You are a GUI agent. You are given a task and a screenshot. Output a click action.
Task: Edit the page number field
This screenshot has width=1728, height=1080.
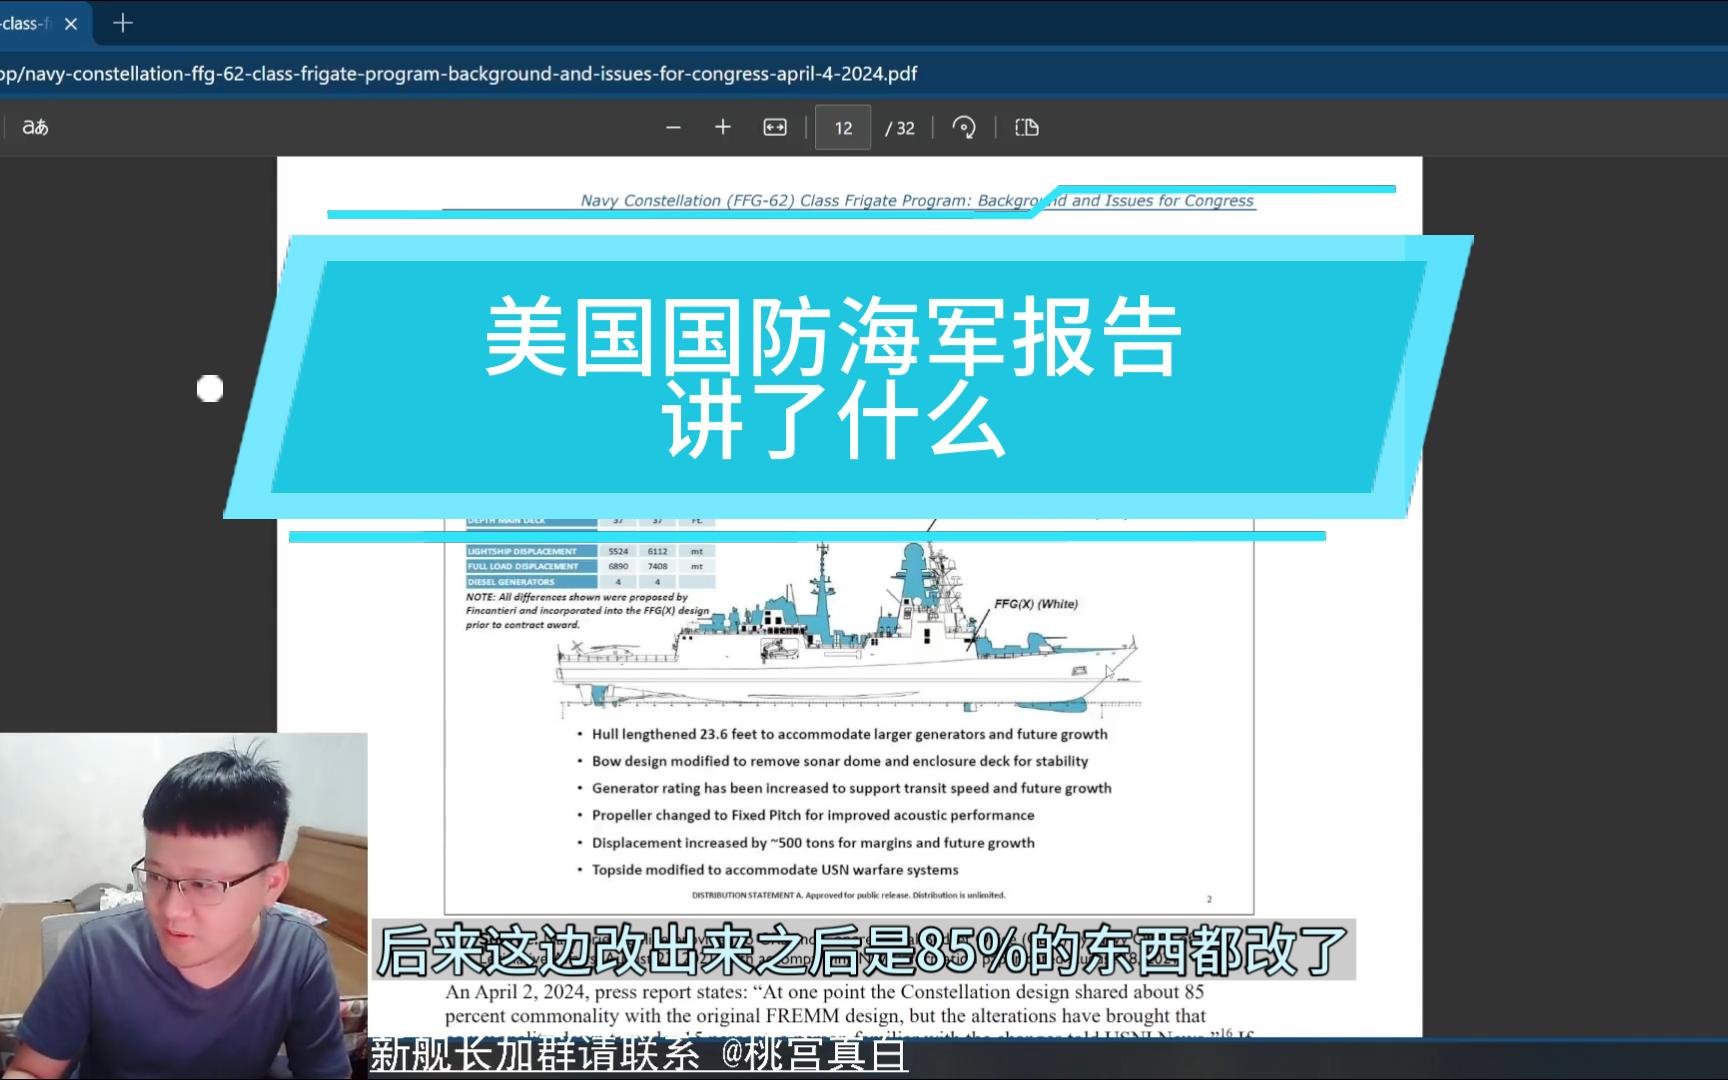click(843, 128)
